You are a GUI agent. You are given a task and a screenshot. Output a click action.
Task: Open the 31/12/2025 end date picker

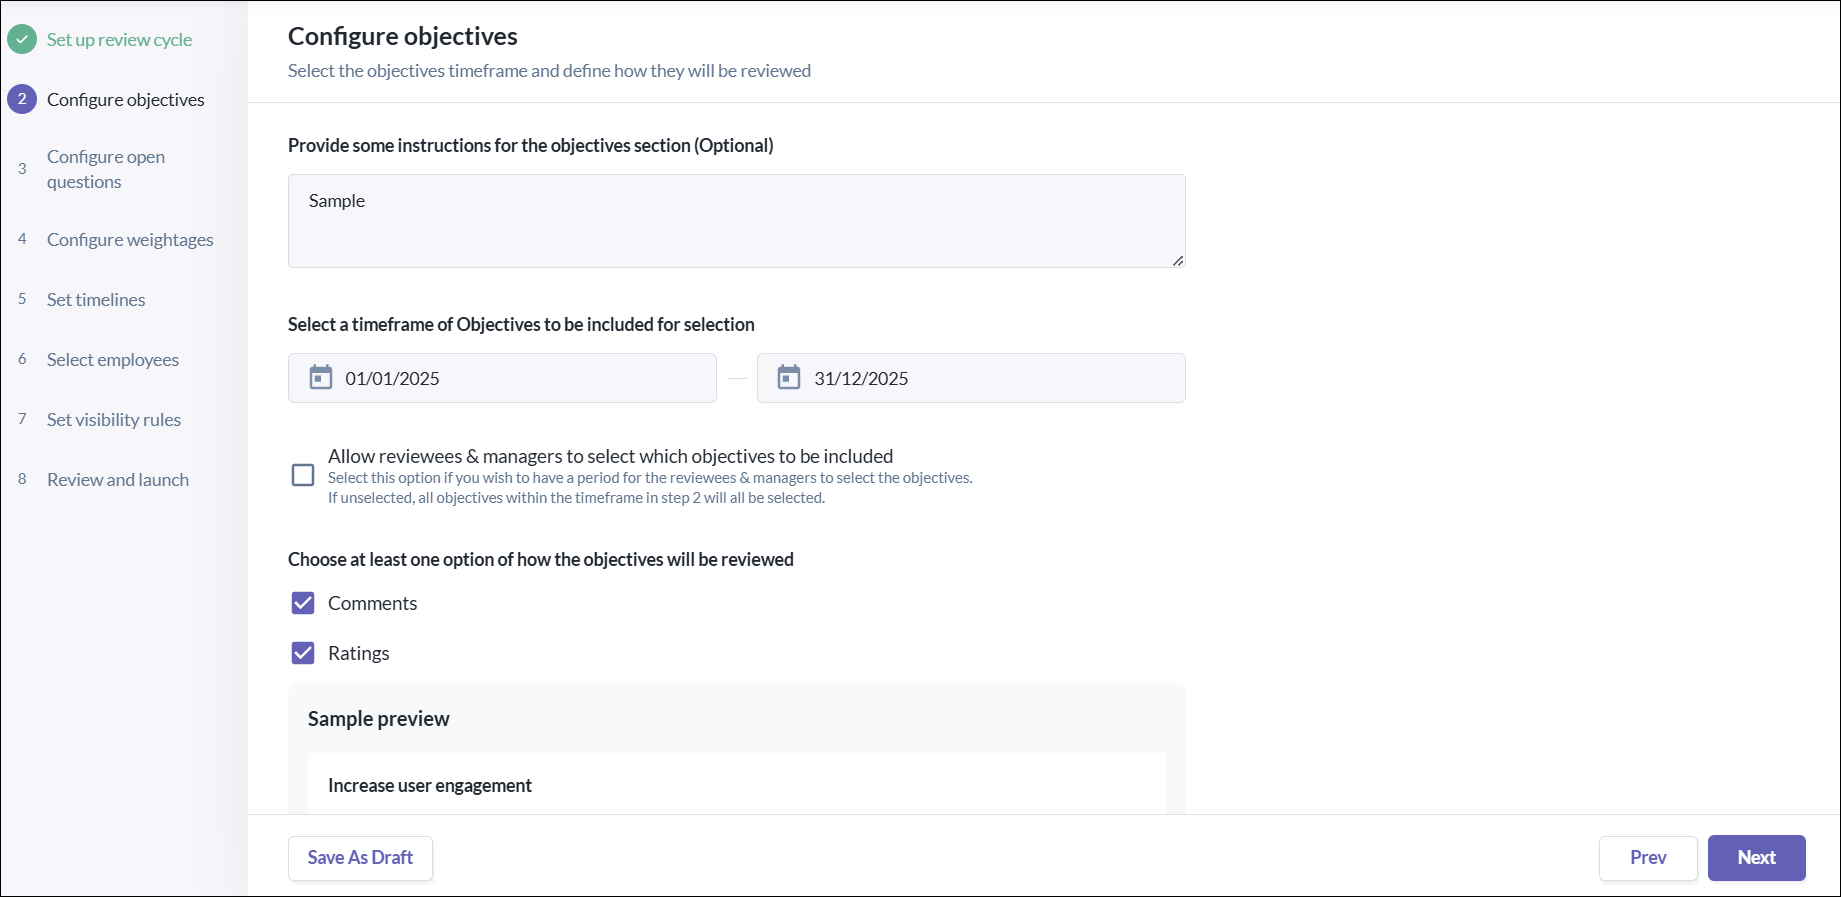pyautogui.click(x=971, y=378)
